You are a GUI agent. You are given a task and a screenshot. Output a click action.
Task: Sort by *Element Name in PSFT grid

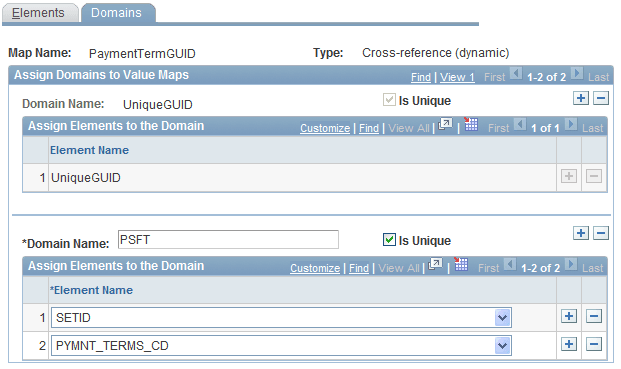click(91, 290)
